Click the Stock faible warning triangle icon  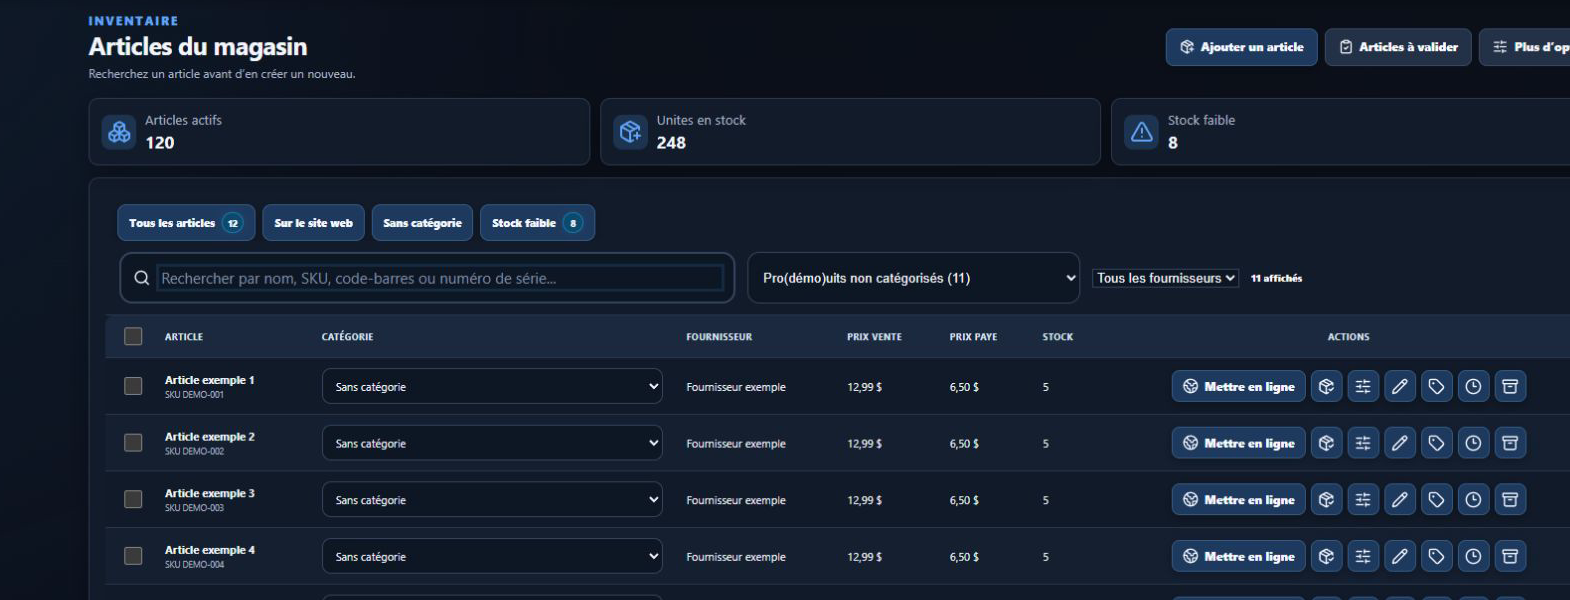point(1141,132)
